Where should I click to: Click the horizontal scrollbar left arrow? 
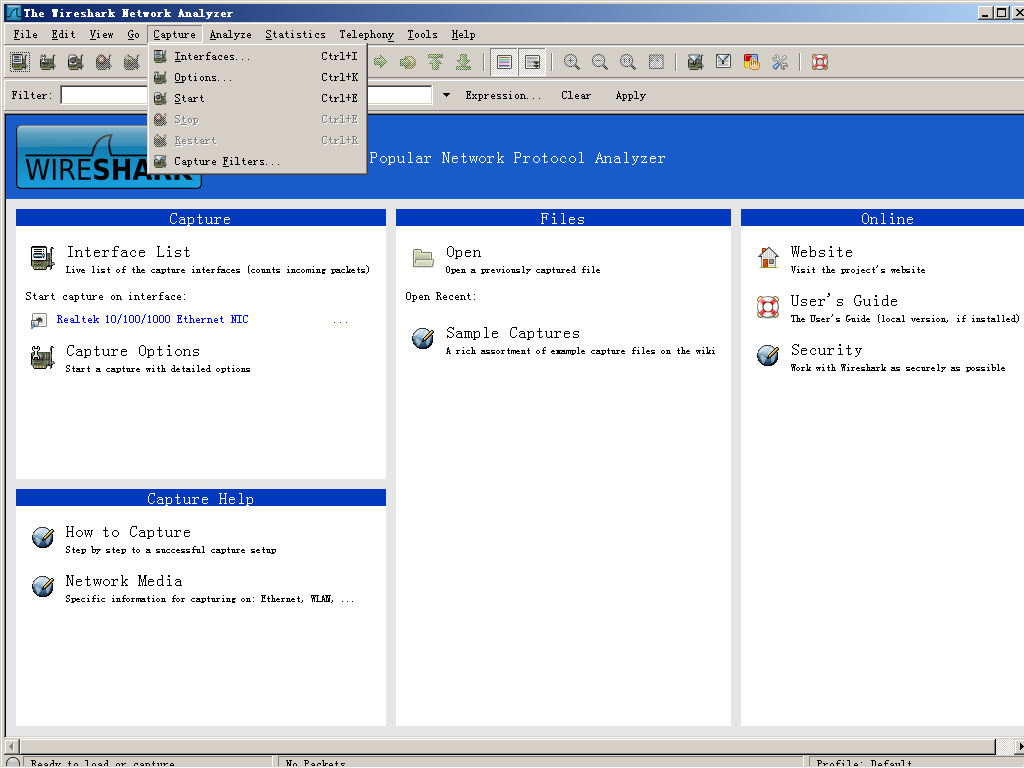pos(12,746)
